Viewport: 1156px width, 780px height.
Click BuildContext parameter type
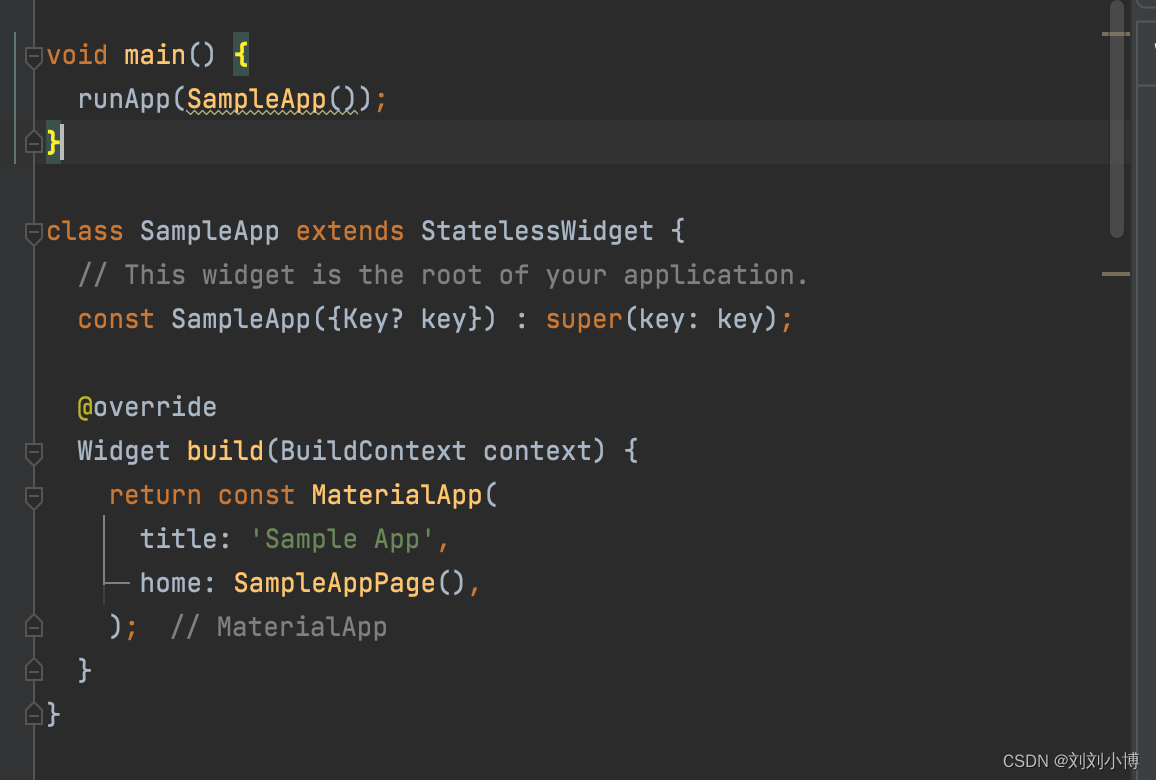tap(373, 450)
